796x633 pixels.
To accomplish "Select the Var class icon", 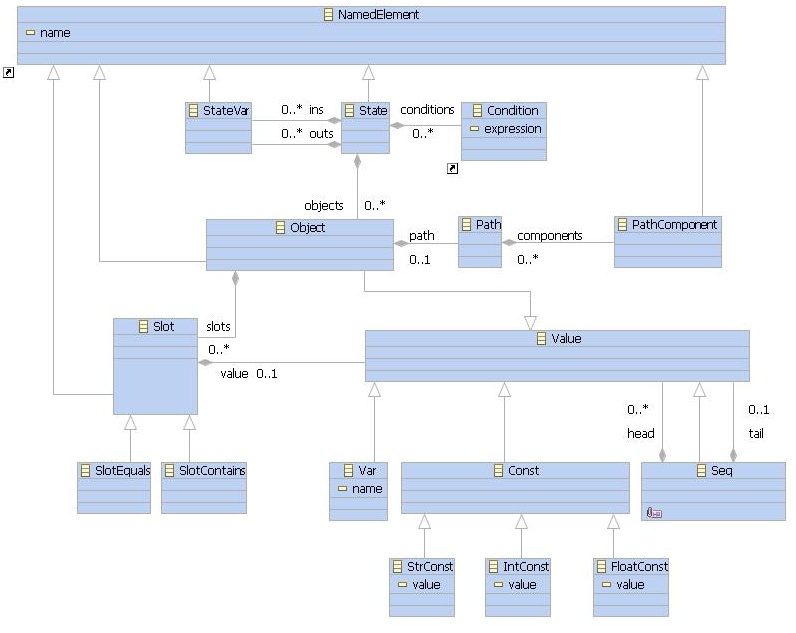I will (x=348, y=471).
